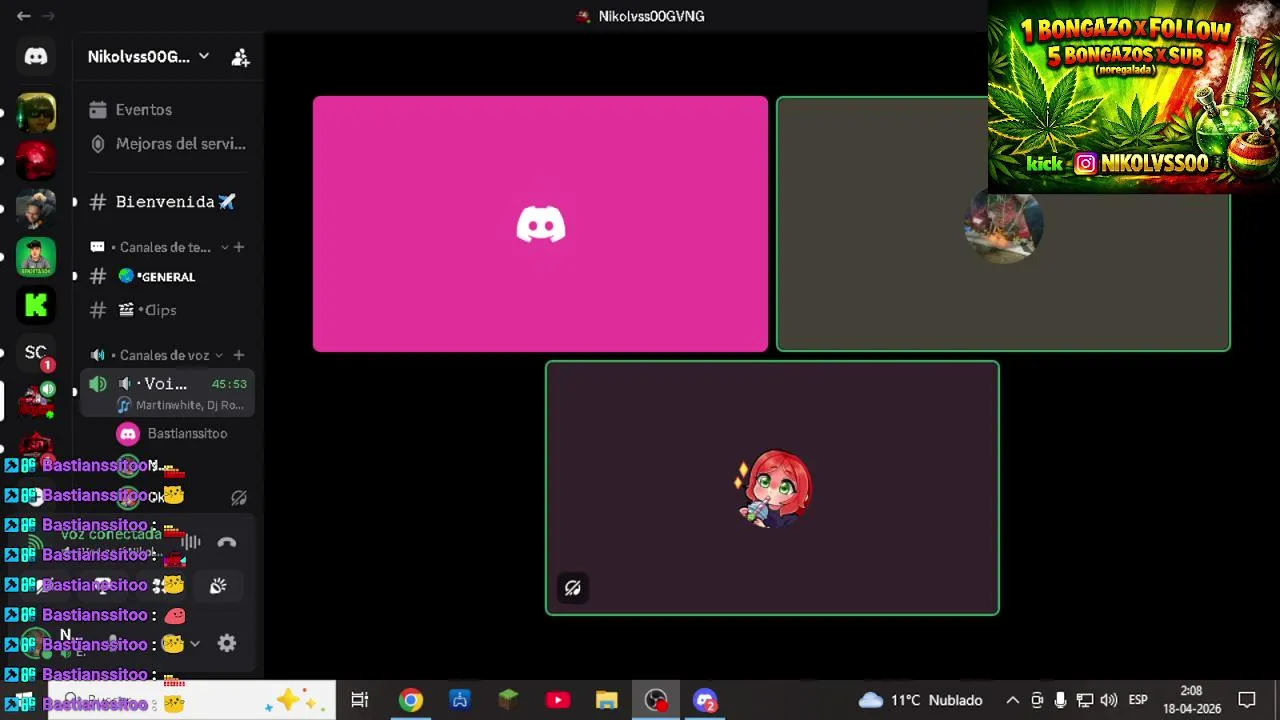Open File Explorer from the taskbar
Viewport: 1280px width, 720px height.
pos(606,700)
